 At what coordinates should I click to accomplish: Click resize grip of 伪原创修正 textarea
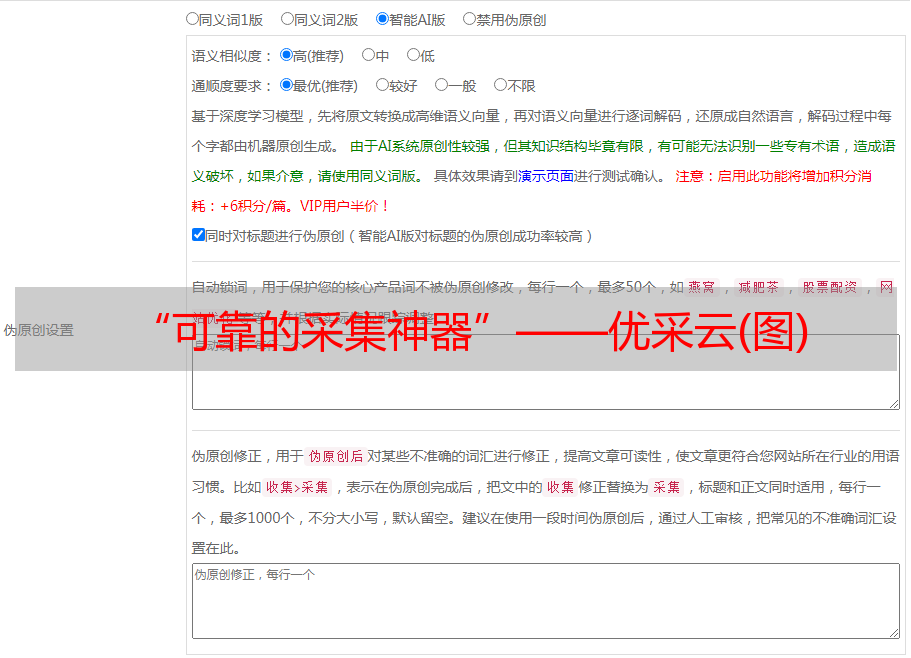click(894, 632)
